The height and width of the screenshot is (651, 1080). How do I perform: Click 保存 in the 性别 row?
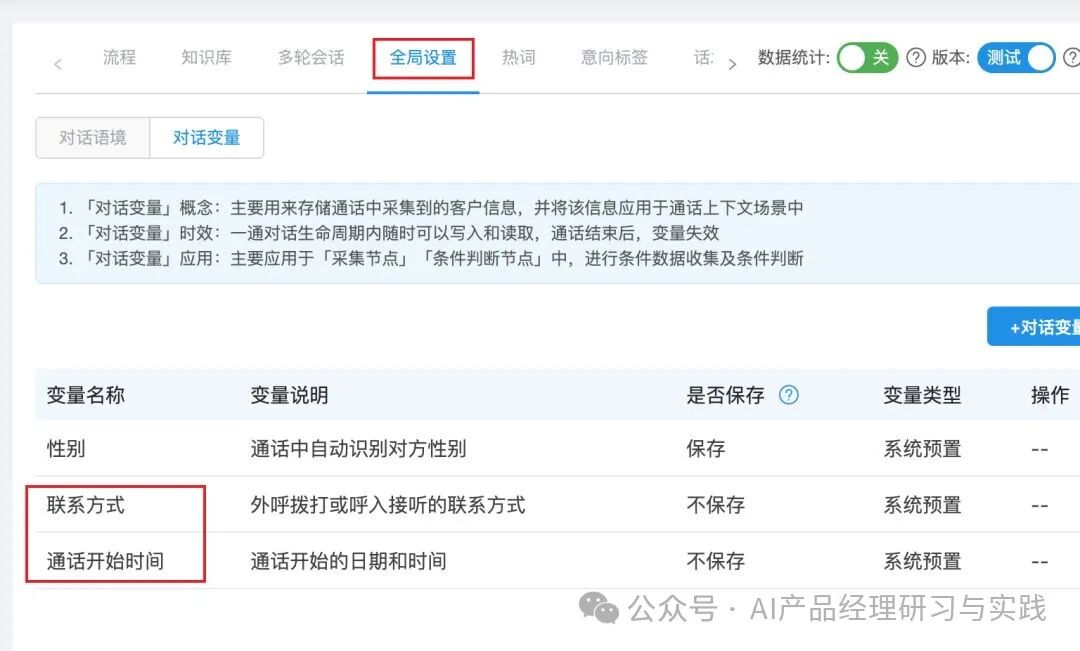(x=706, y=449)
